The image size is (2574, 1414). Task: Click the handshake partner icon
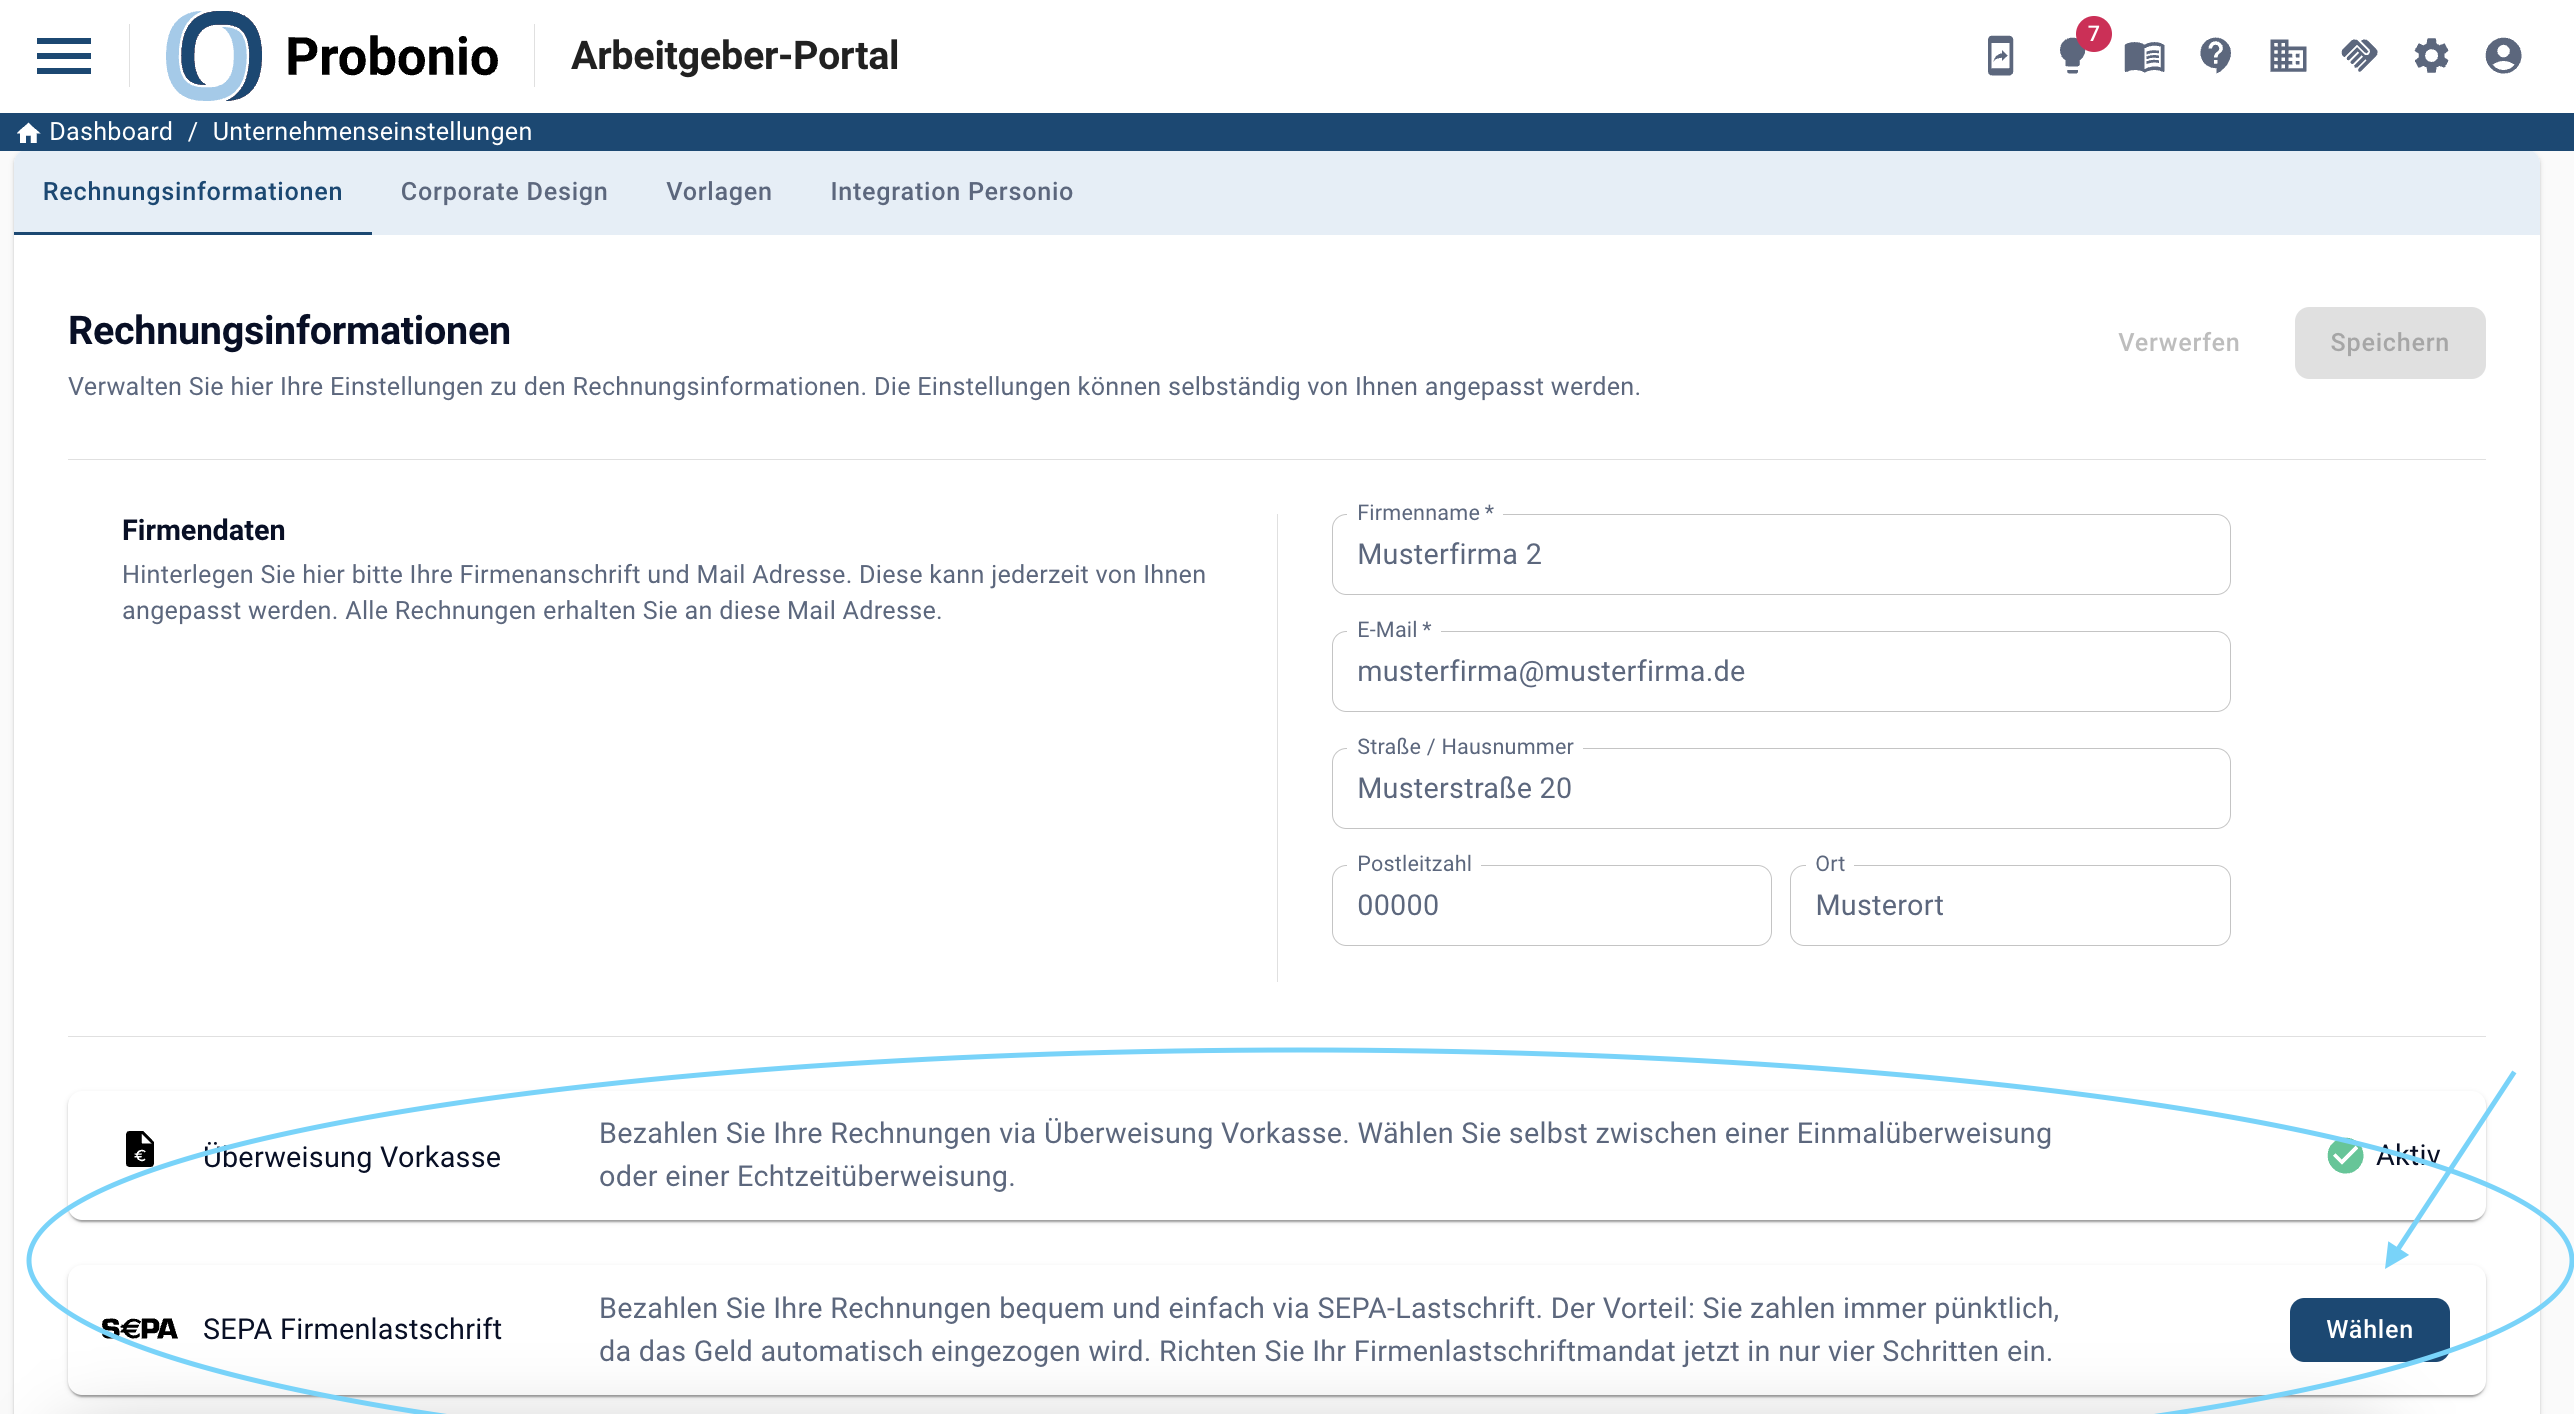pos(2360,56)
